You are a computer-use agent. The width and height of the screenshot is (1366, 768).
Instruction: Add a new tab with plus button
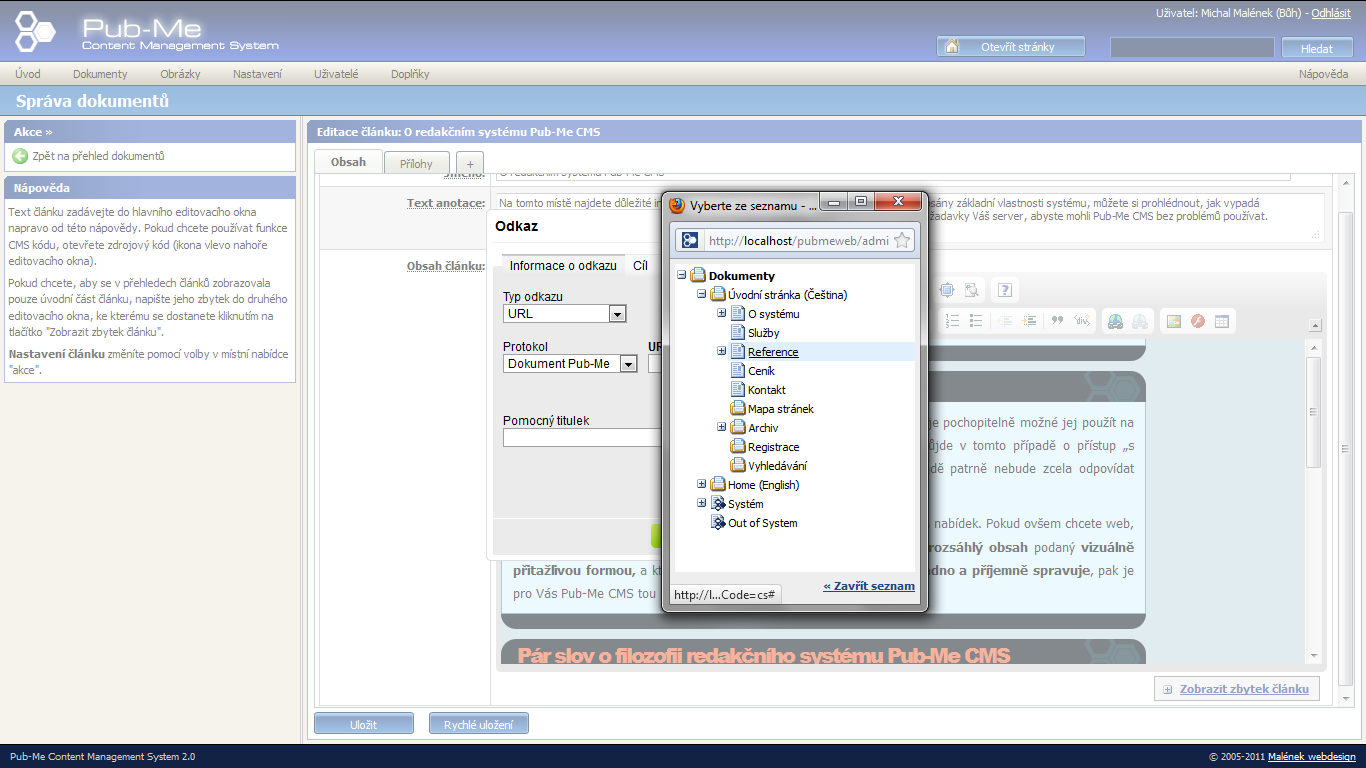point(470,163)
